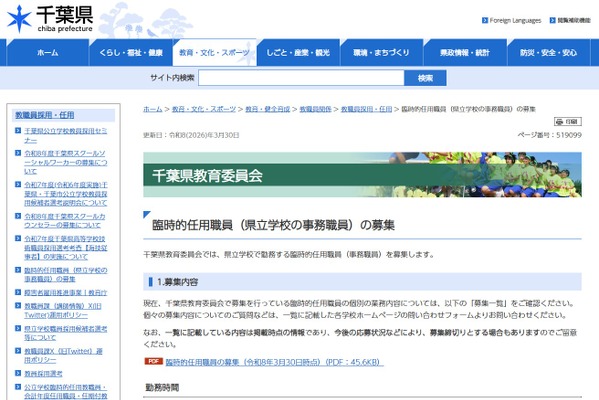599x400 pixels.
Task: Click the Chiba Prefecture star logo
Action: point(19,18)
